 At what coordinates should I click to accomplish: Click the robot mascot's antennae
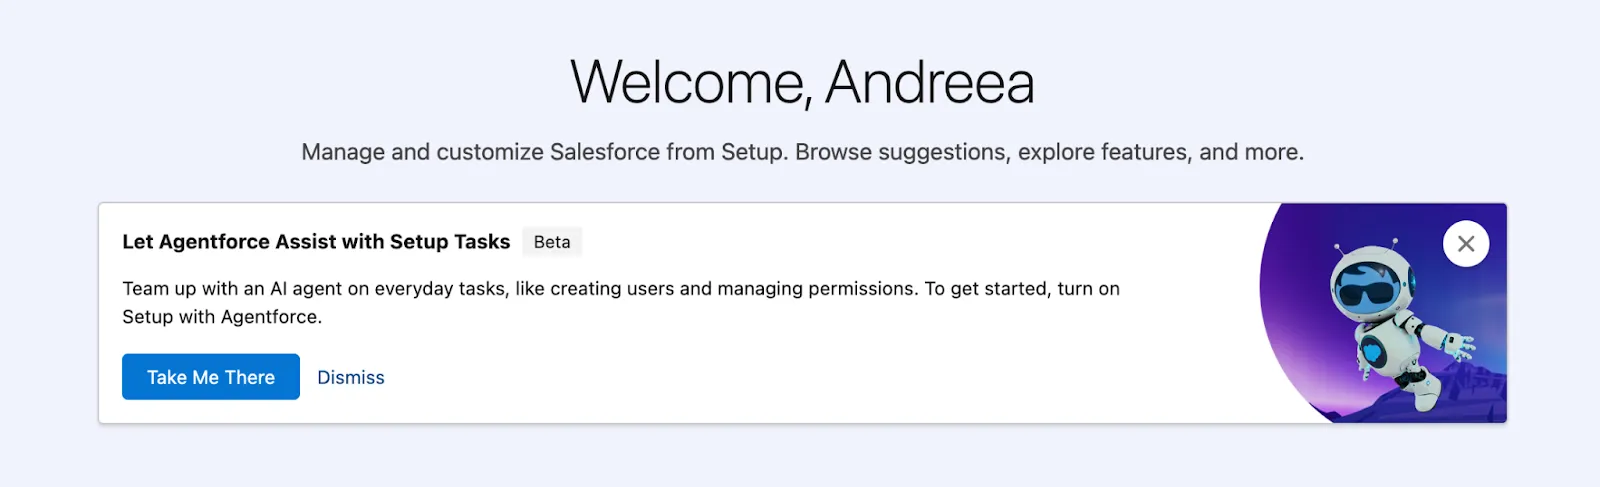(x=1393, y=242)
